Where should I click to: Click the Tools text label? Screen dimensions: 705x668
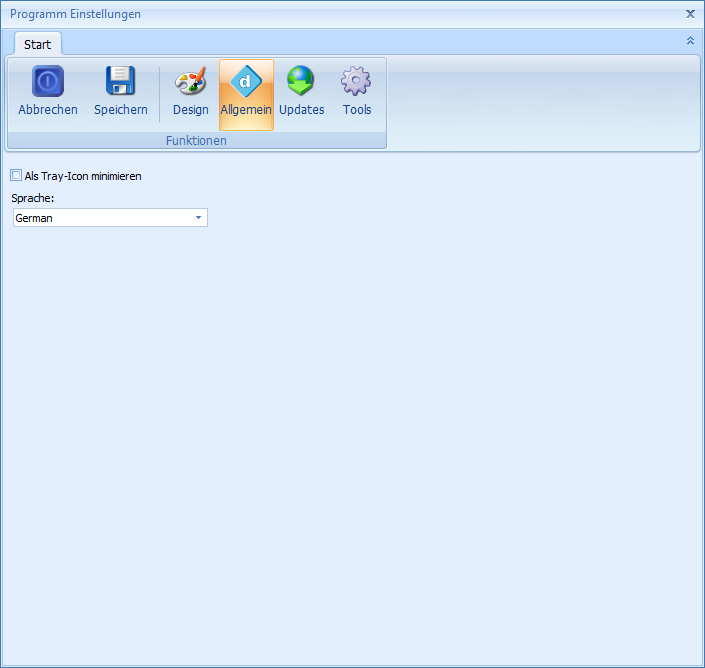[x=356, y=110]
